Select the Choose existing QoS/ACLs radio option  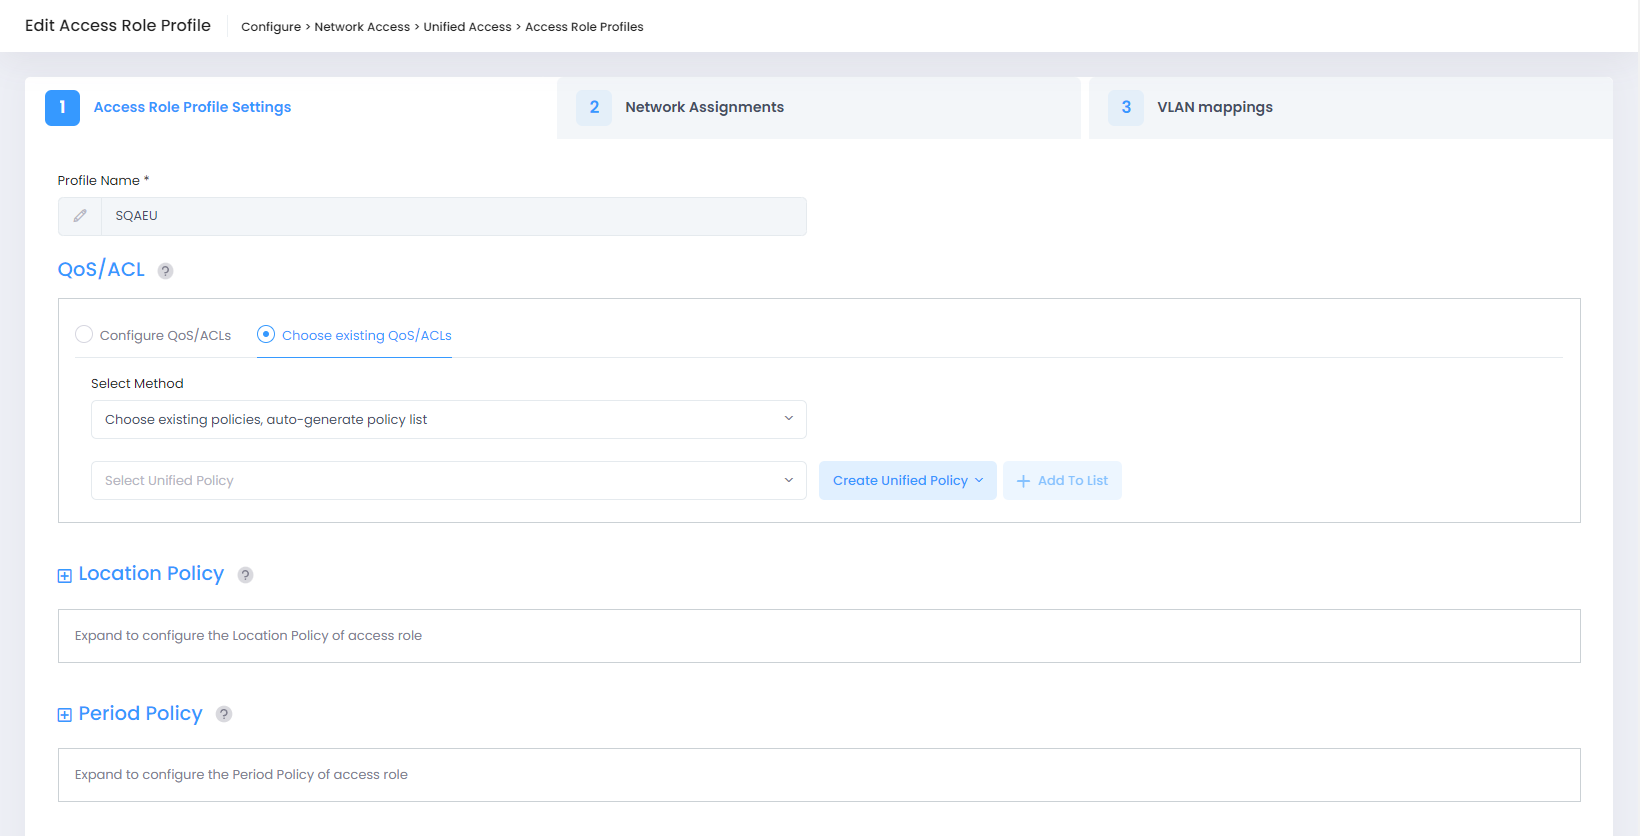click(x=266, y=335)
